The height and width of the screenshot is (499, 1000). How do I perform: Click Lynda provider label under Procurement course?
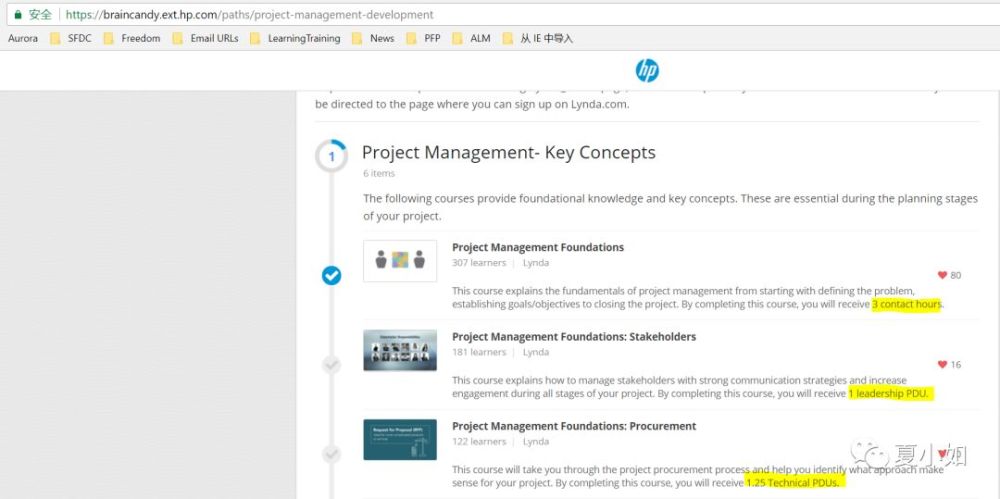(x=536, y=442)
